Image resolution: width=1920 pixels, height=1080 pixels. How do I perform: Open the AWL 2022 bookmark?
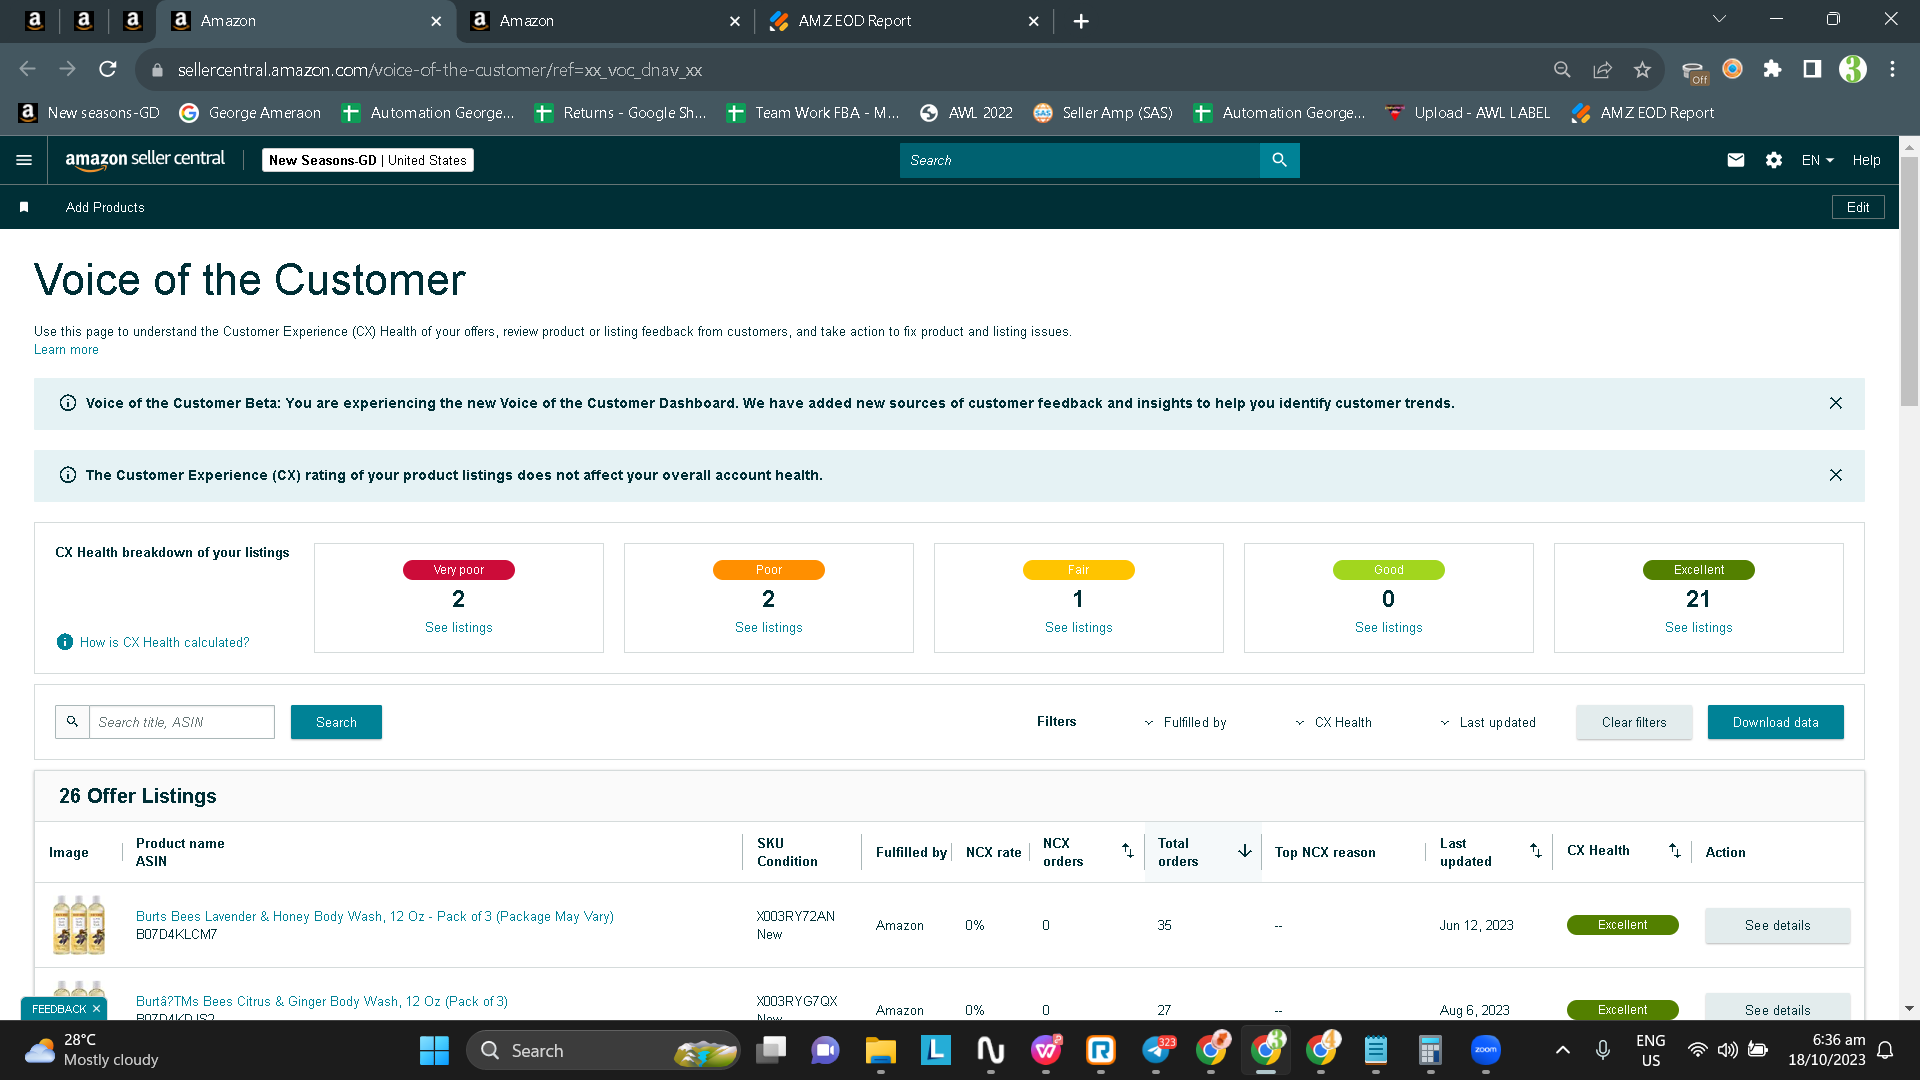coord(966,113)
